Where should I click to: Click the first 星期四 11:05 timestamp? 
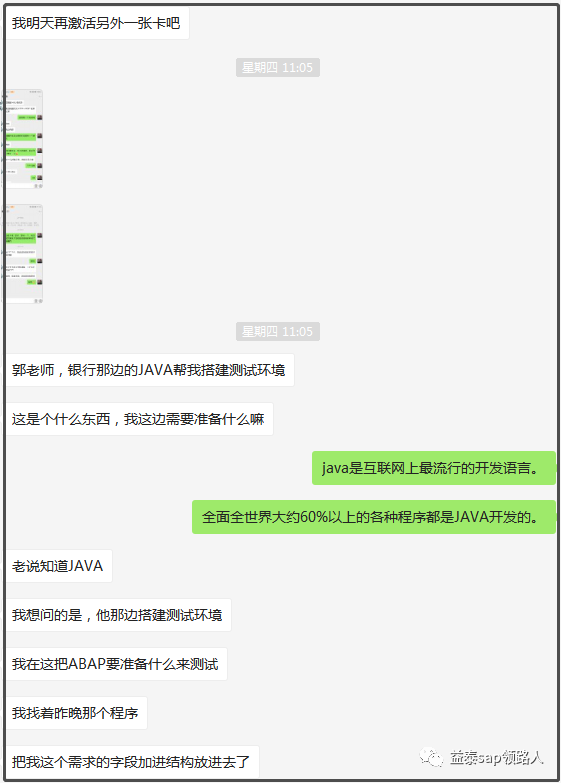[x=278, y=67]
